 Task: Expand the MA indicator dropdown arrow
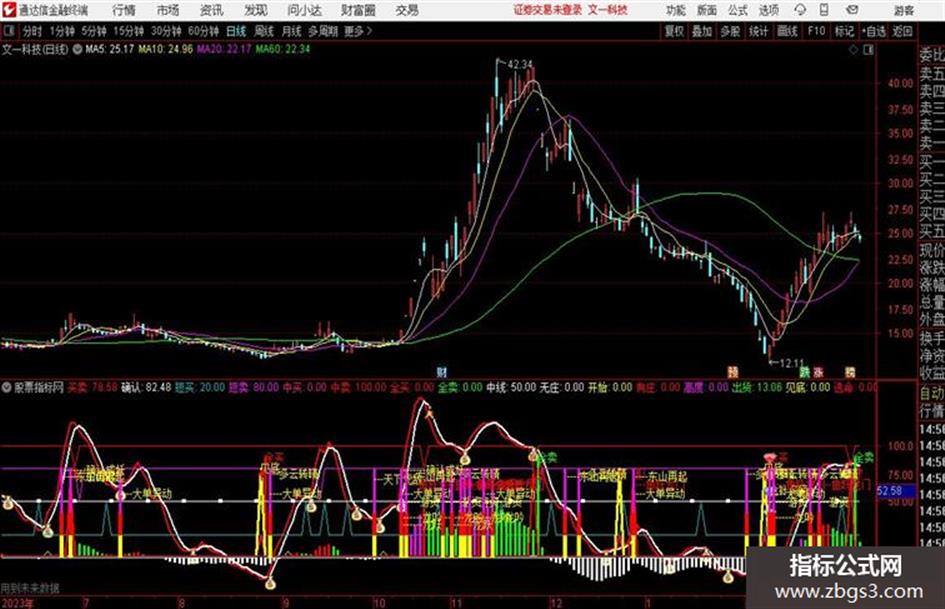tap(78, 49)
